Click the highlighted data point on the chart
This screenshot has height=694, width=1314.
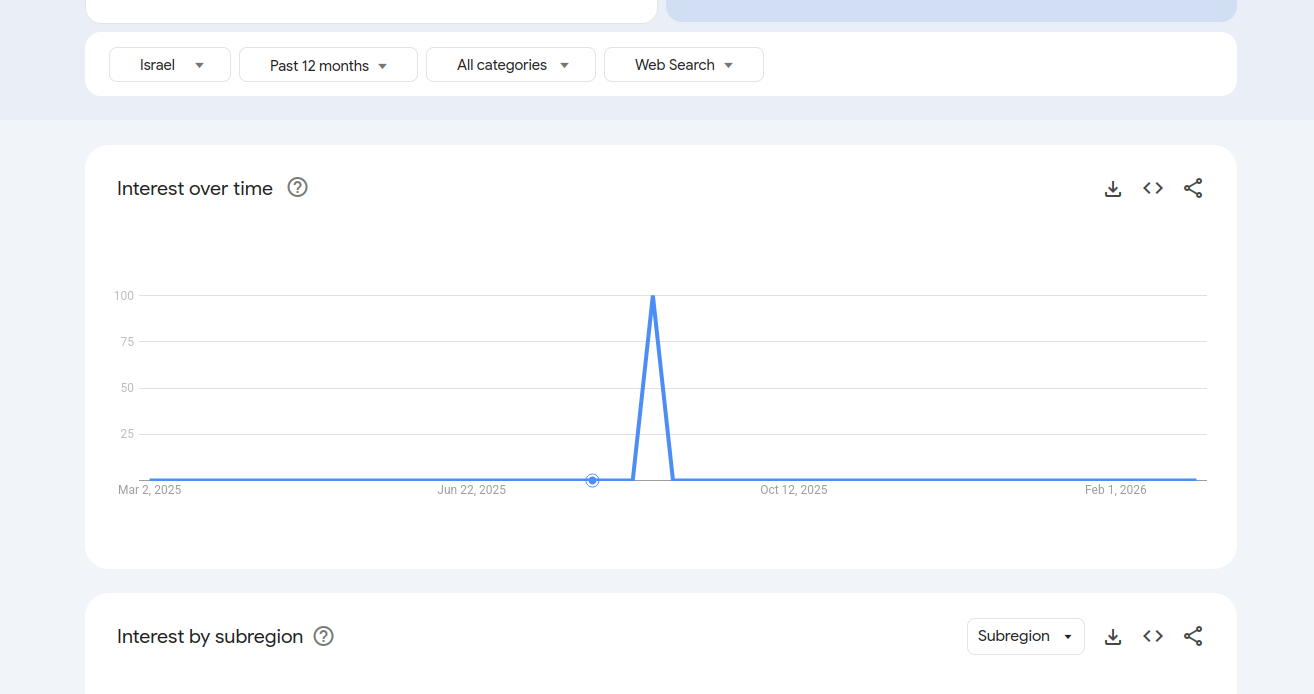pyautogui.click(x=592, y=480)
